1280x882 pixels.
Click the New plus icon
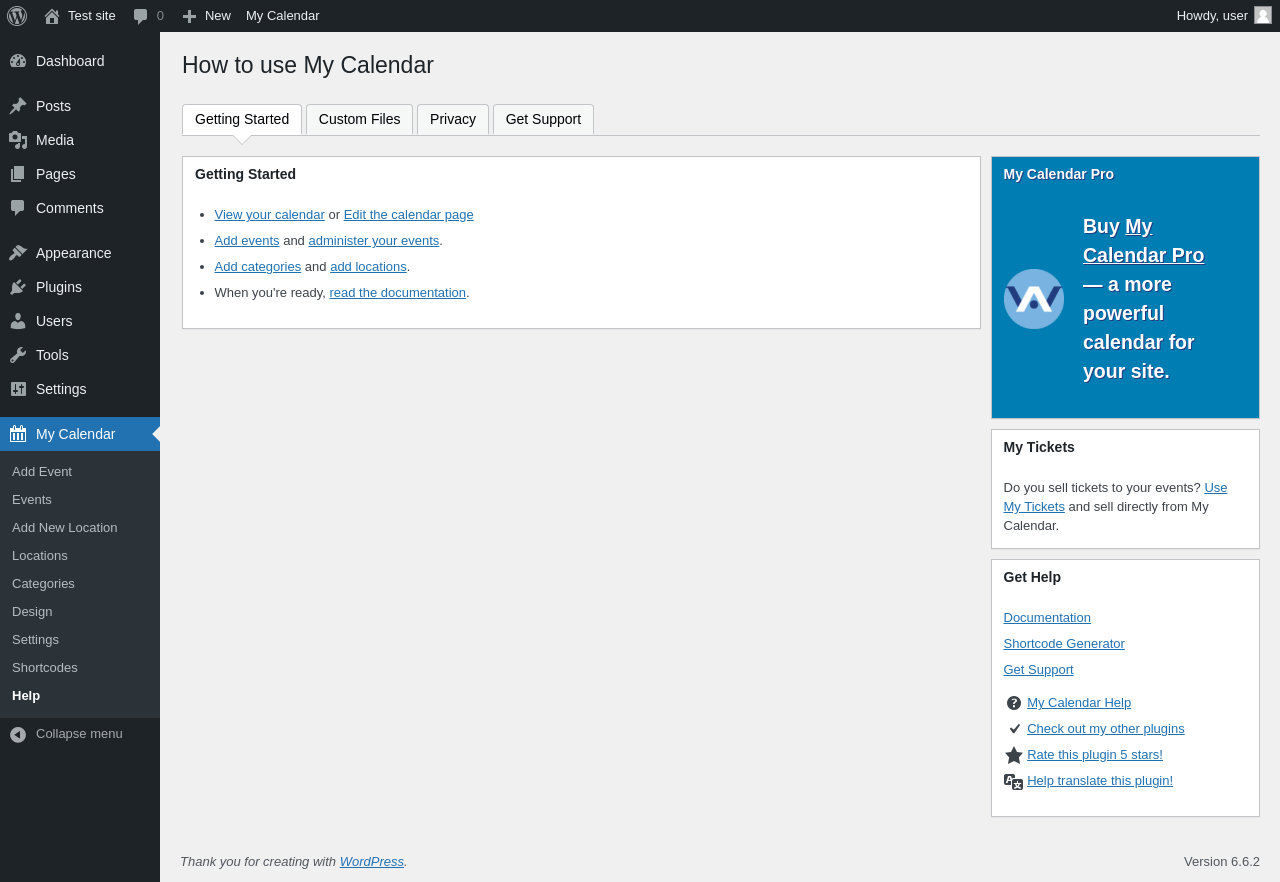pyautogui.click(x=189, y=16)
